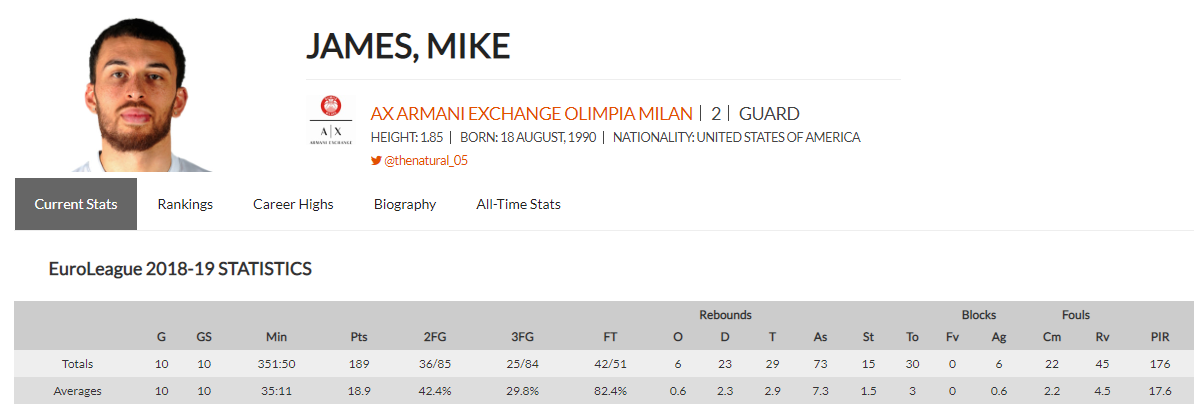Click the PIR column header
The image size is (1203, 418).
(1160, 338)
